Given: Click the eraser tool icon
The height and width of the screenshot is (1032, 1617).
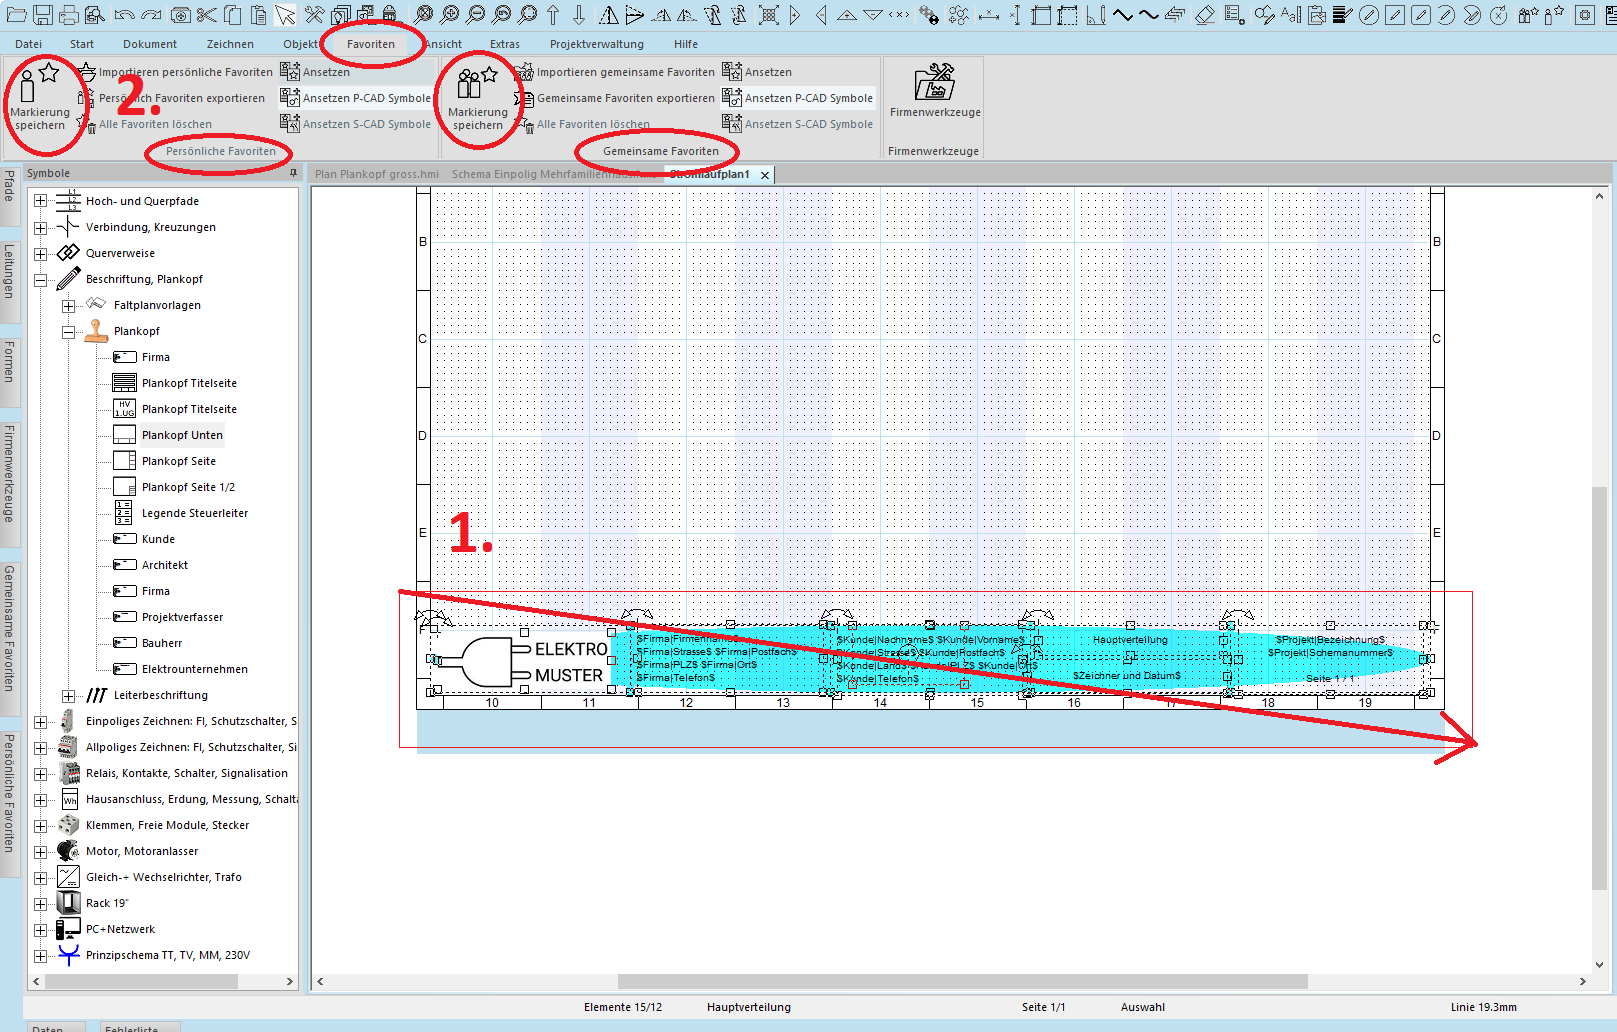Looking at the screenshot, I should click(x=1205, y=15).
